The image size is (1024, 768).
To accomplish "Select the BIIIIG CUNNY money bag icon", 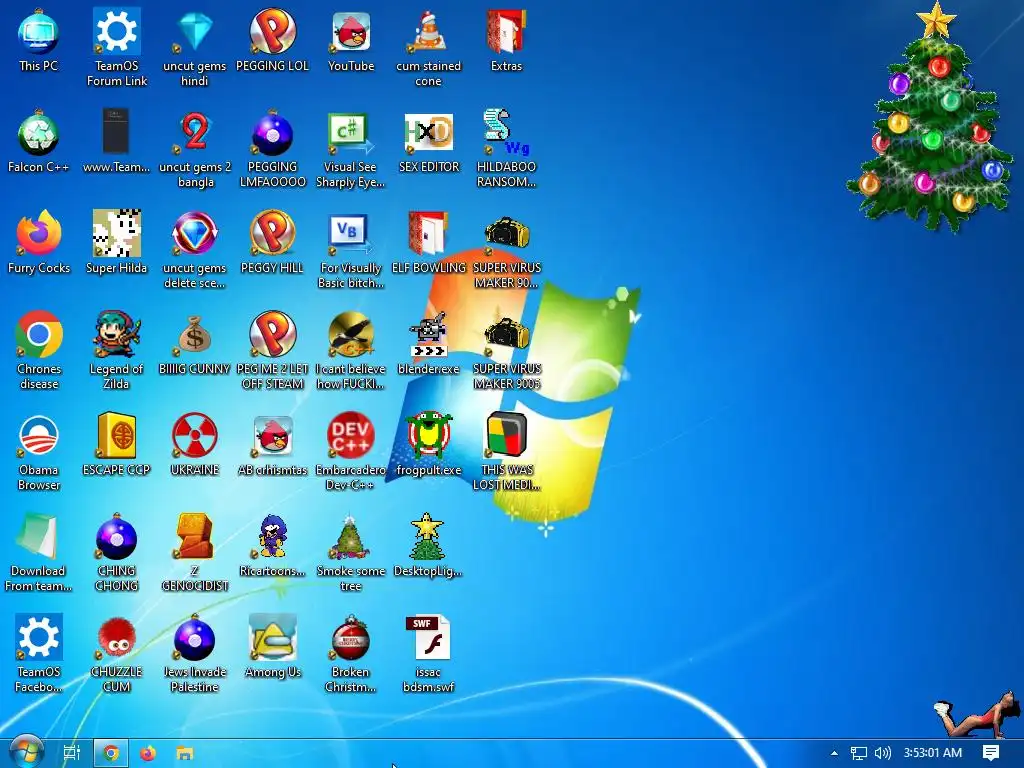I will point(195,343).
